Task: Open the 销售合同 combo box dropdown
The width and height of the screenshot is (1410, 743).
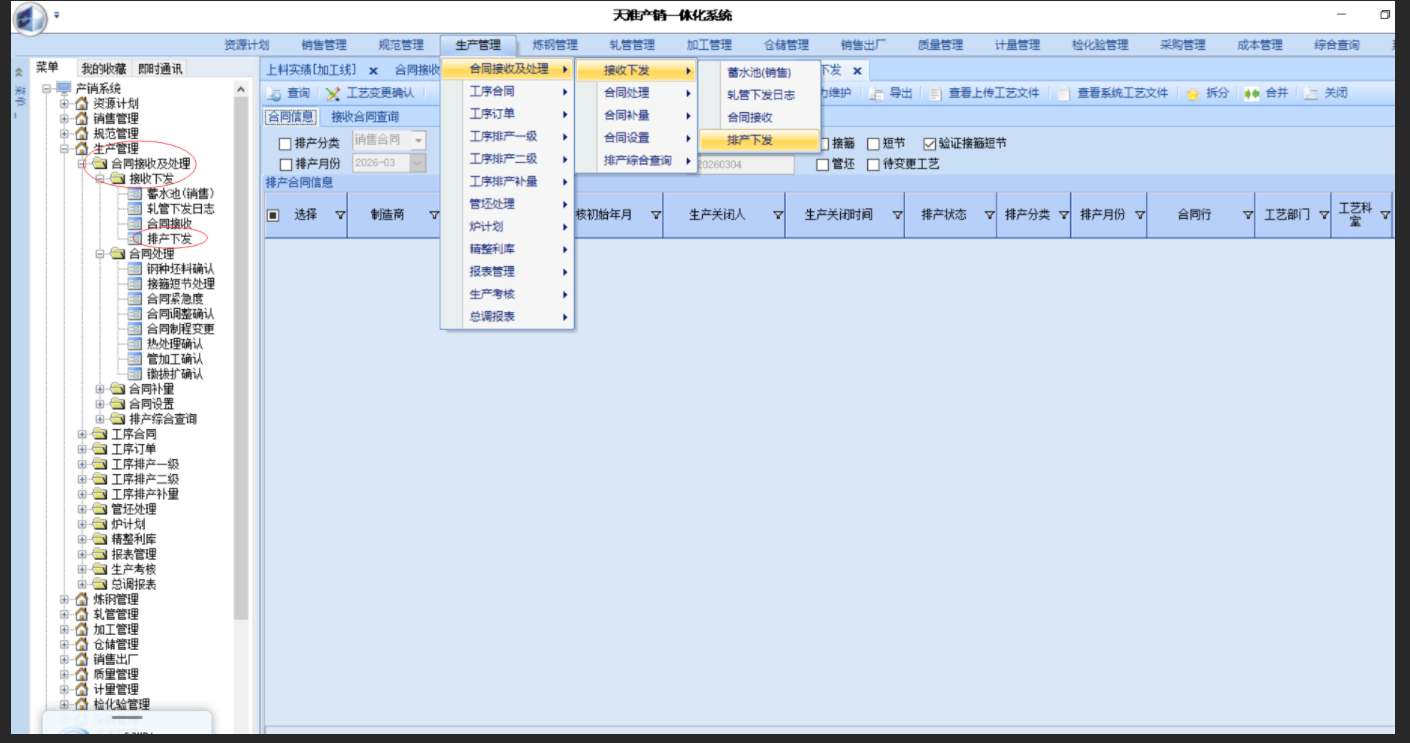Action: 418,141
